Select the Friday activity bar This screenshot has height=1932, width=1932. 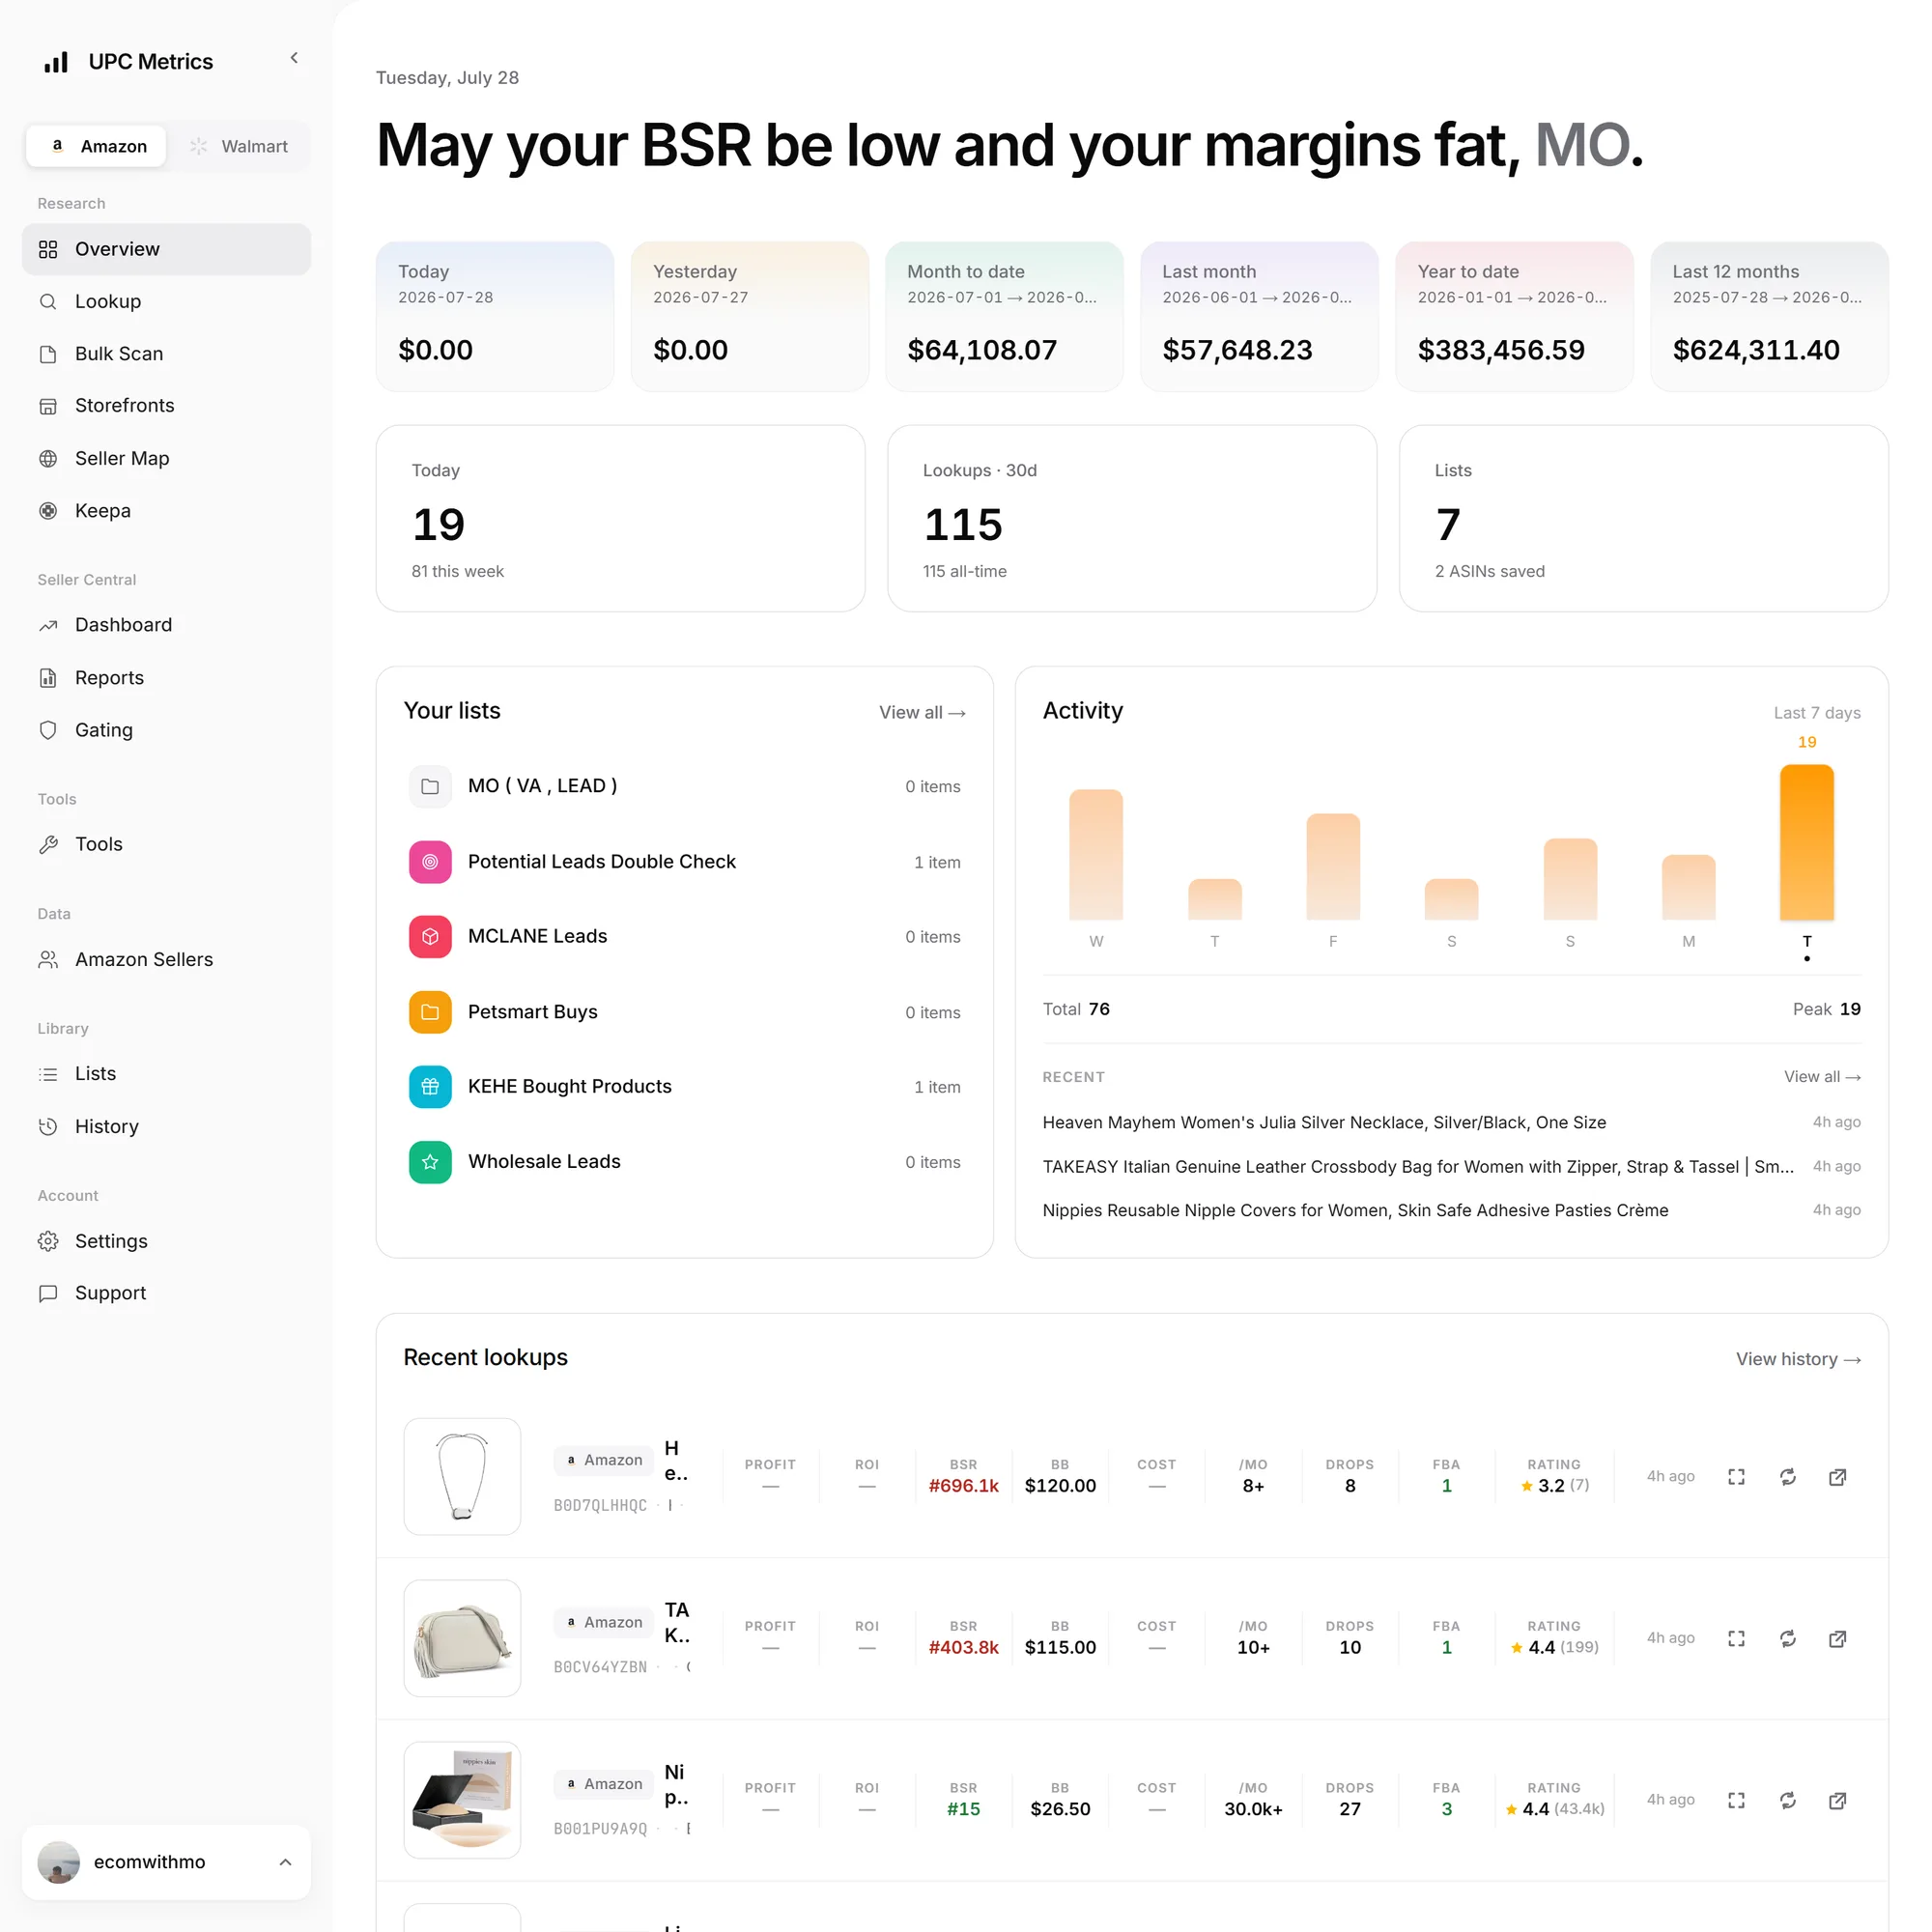tap(1333, 867)
